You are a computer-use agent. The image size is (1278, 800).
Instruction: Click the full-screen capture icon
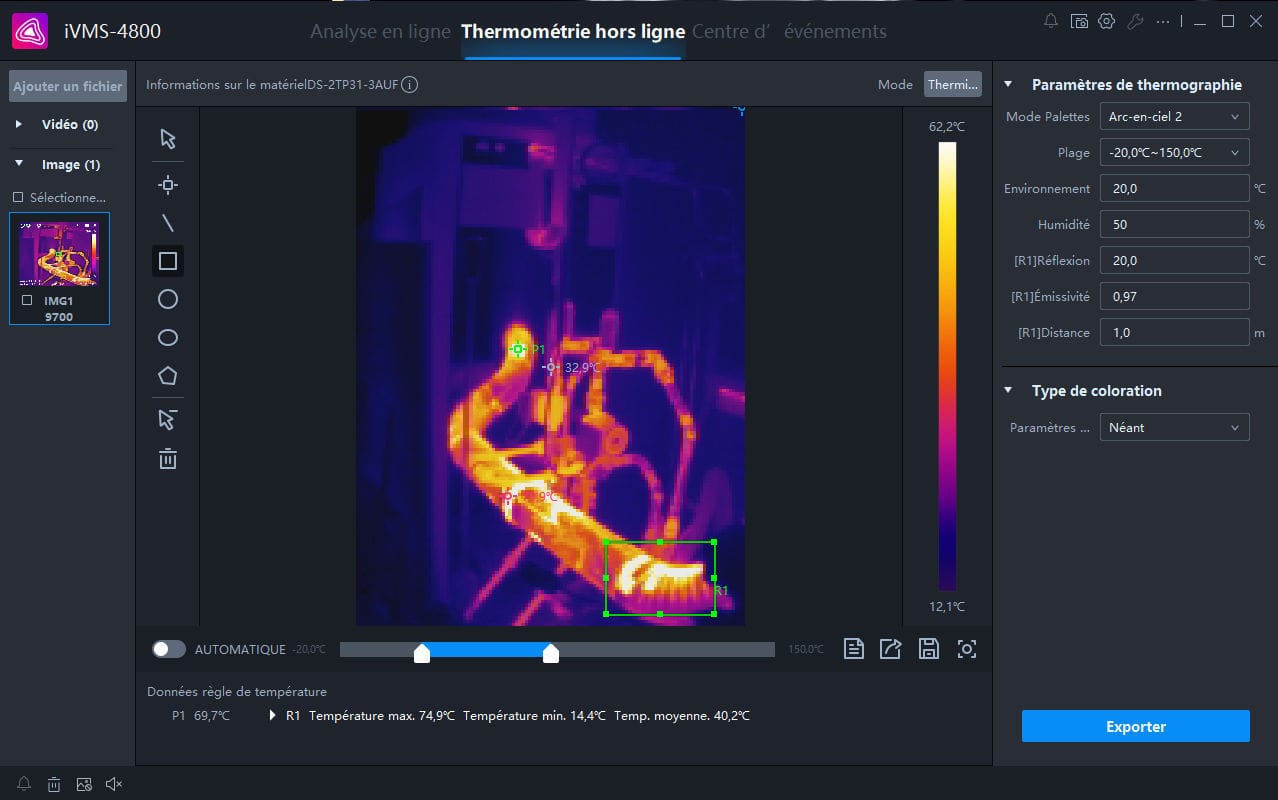966,648
